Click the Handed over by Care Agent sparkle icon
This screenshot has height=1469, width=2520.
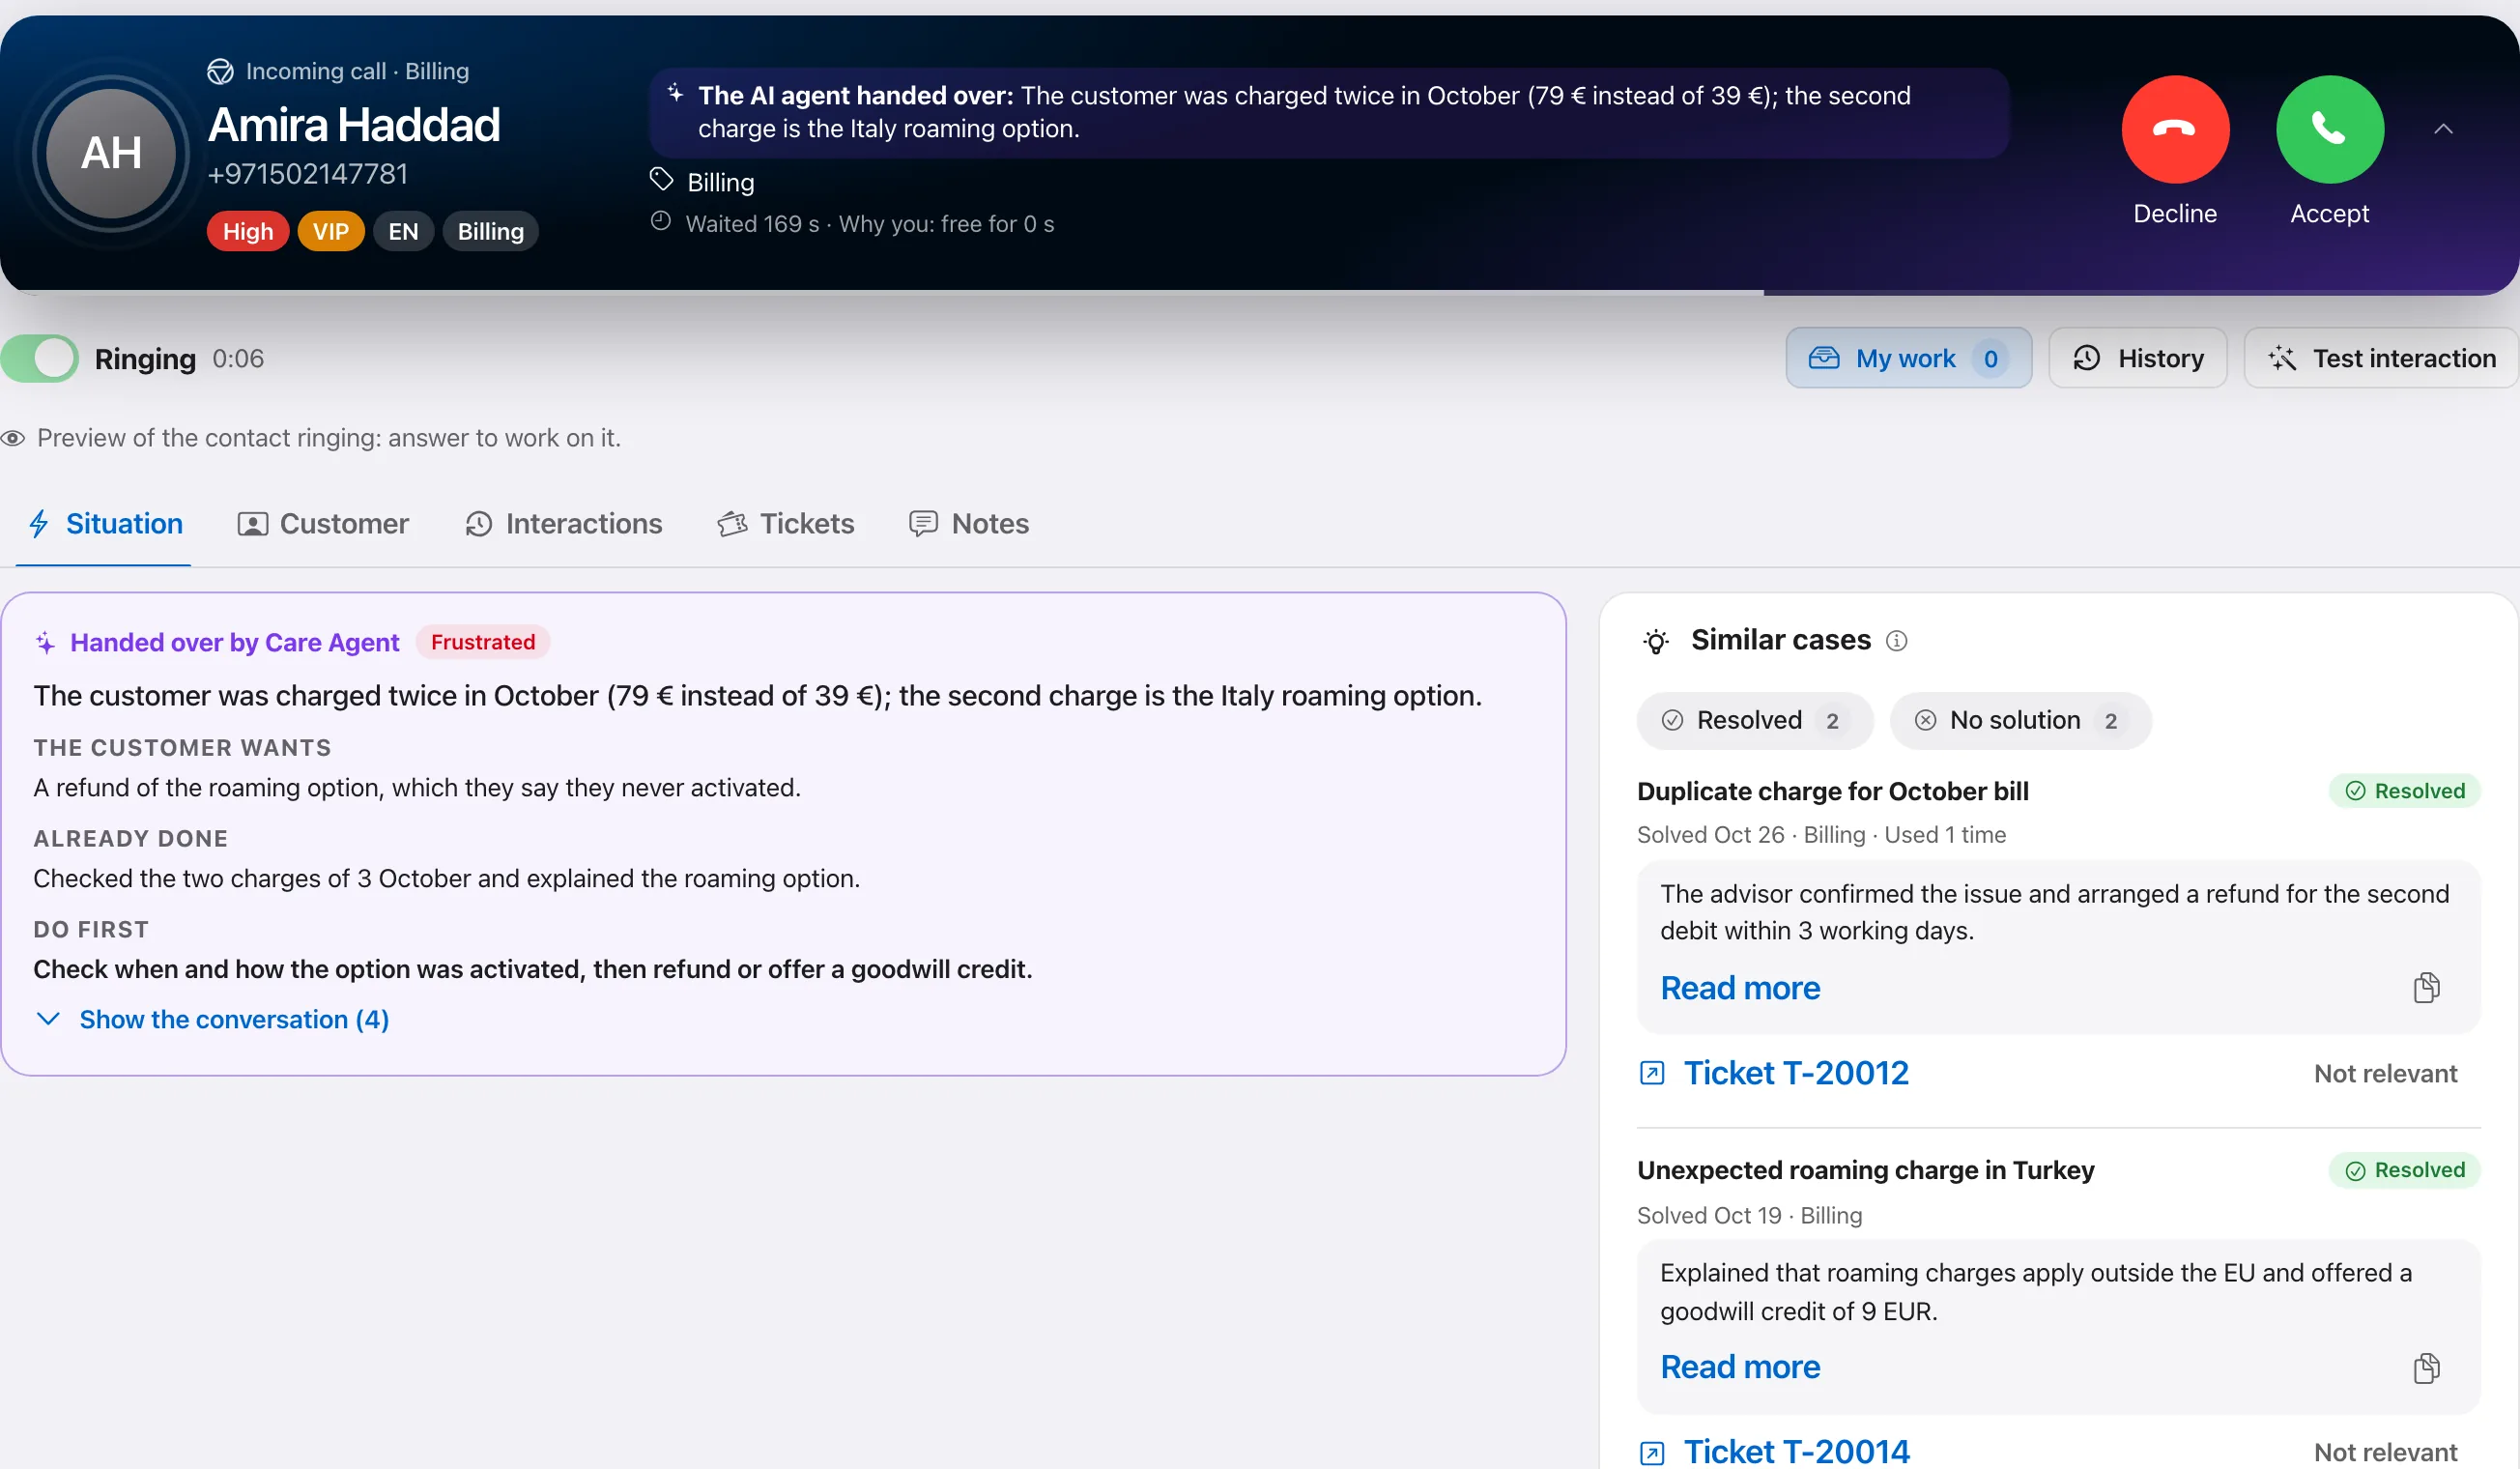[x=45, y=643]
